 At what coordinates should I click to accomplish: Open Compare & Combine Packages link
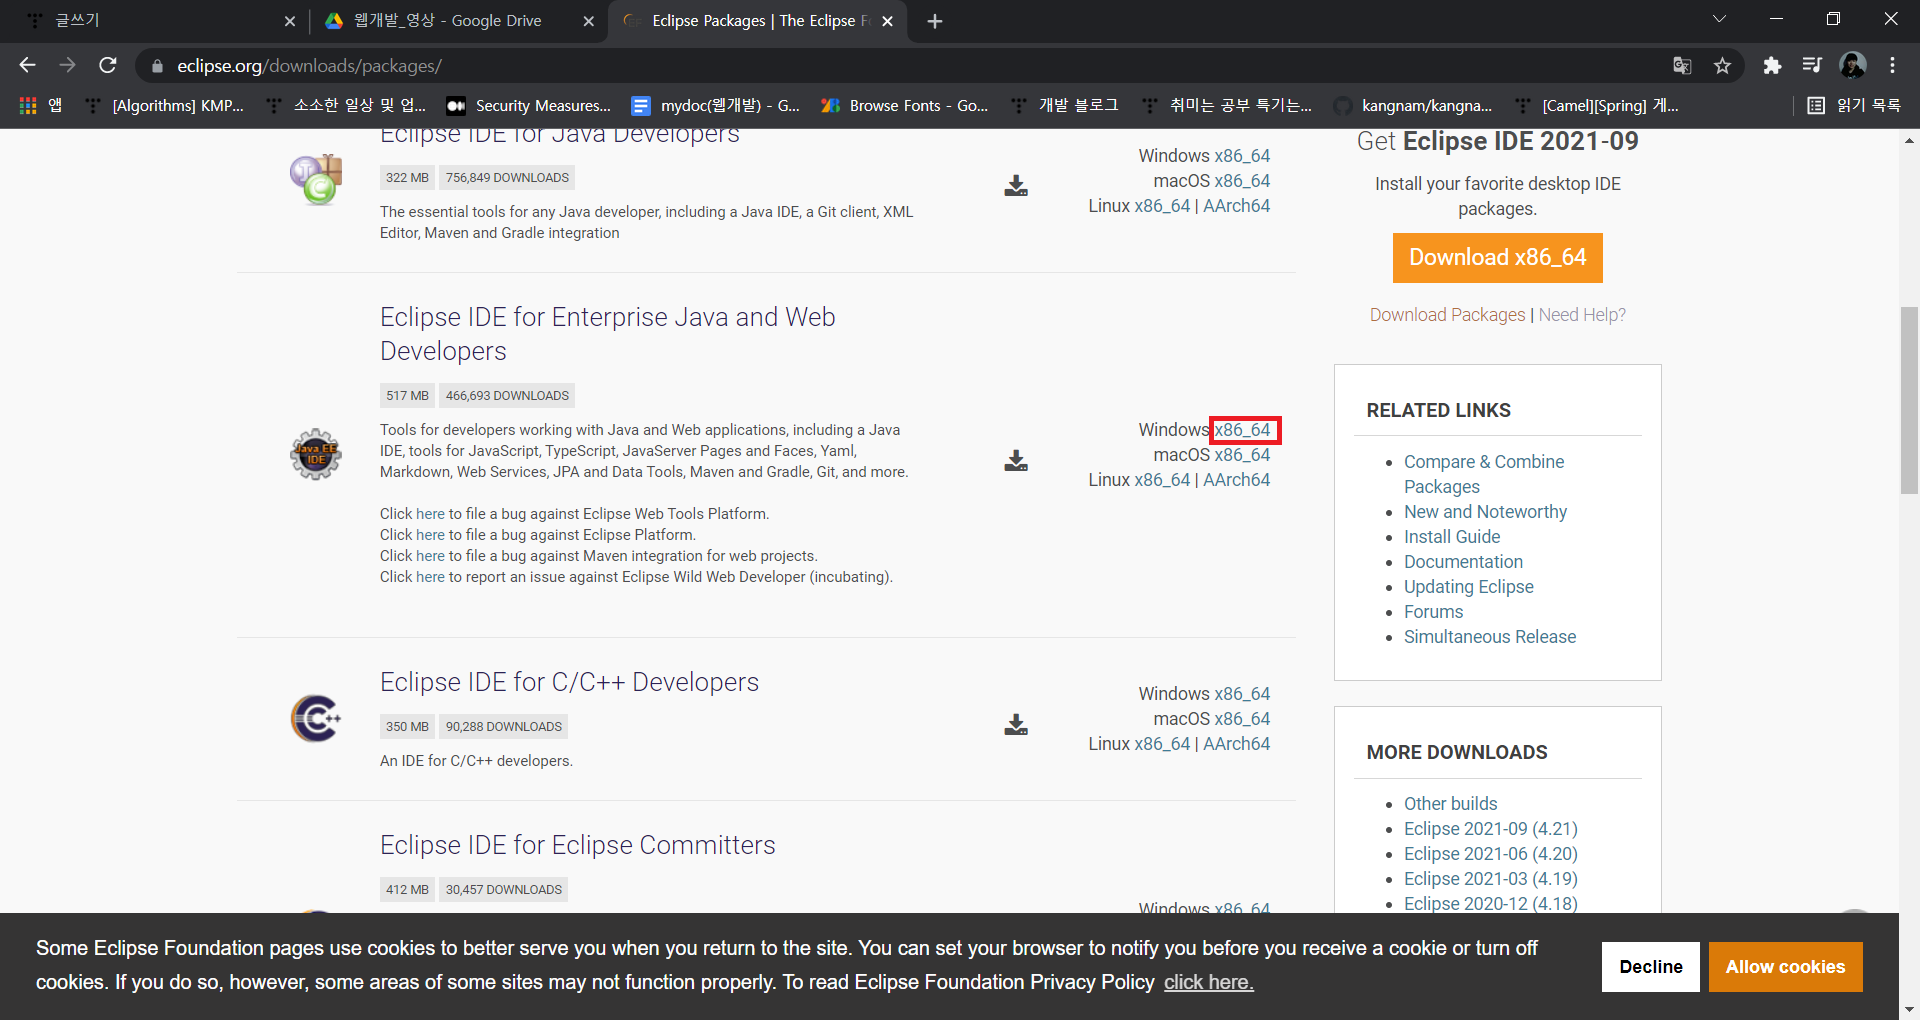coord(1484,474)
